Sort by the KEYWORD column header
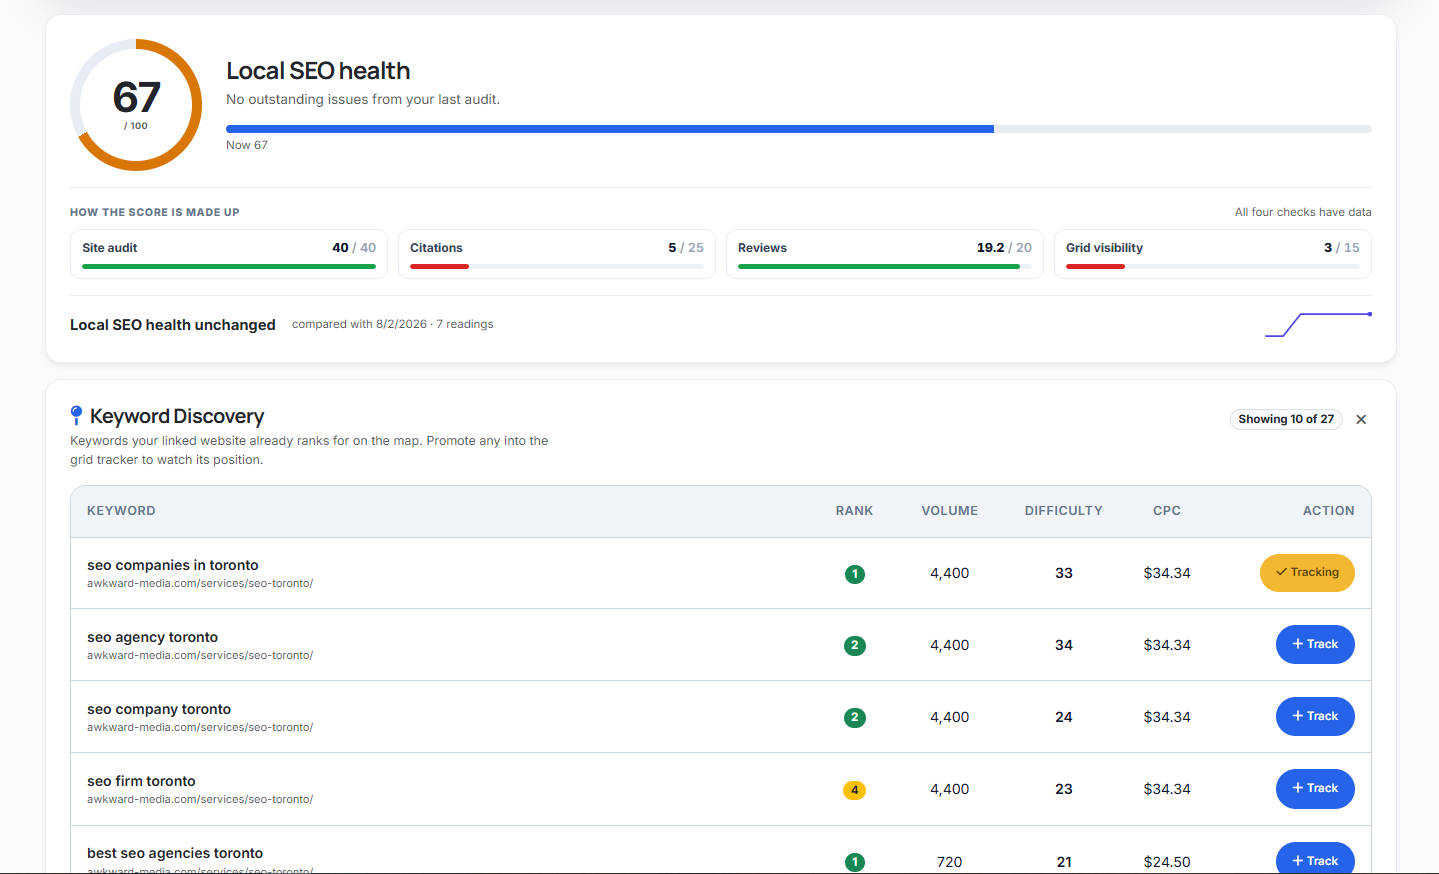 point(121,511)
